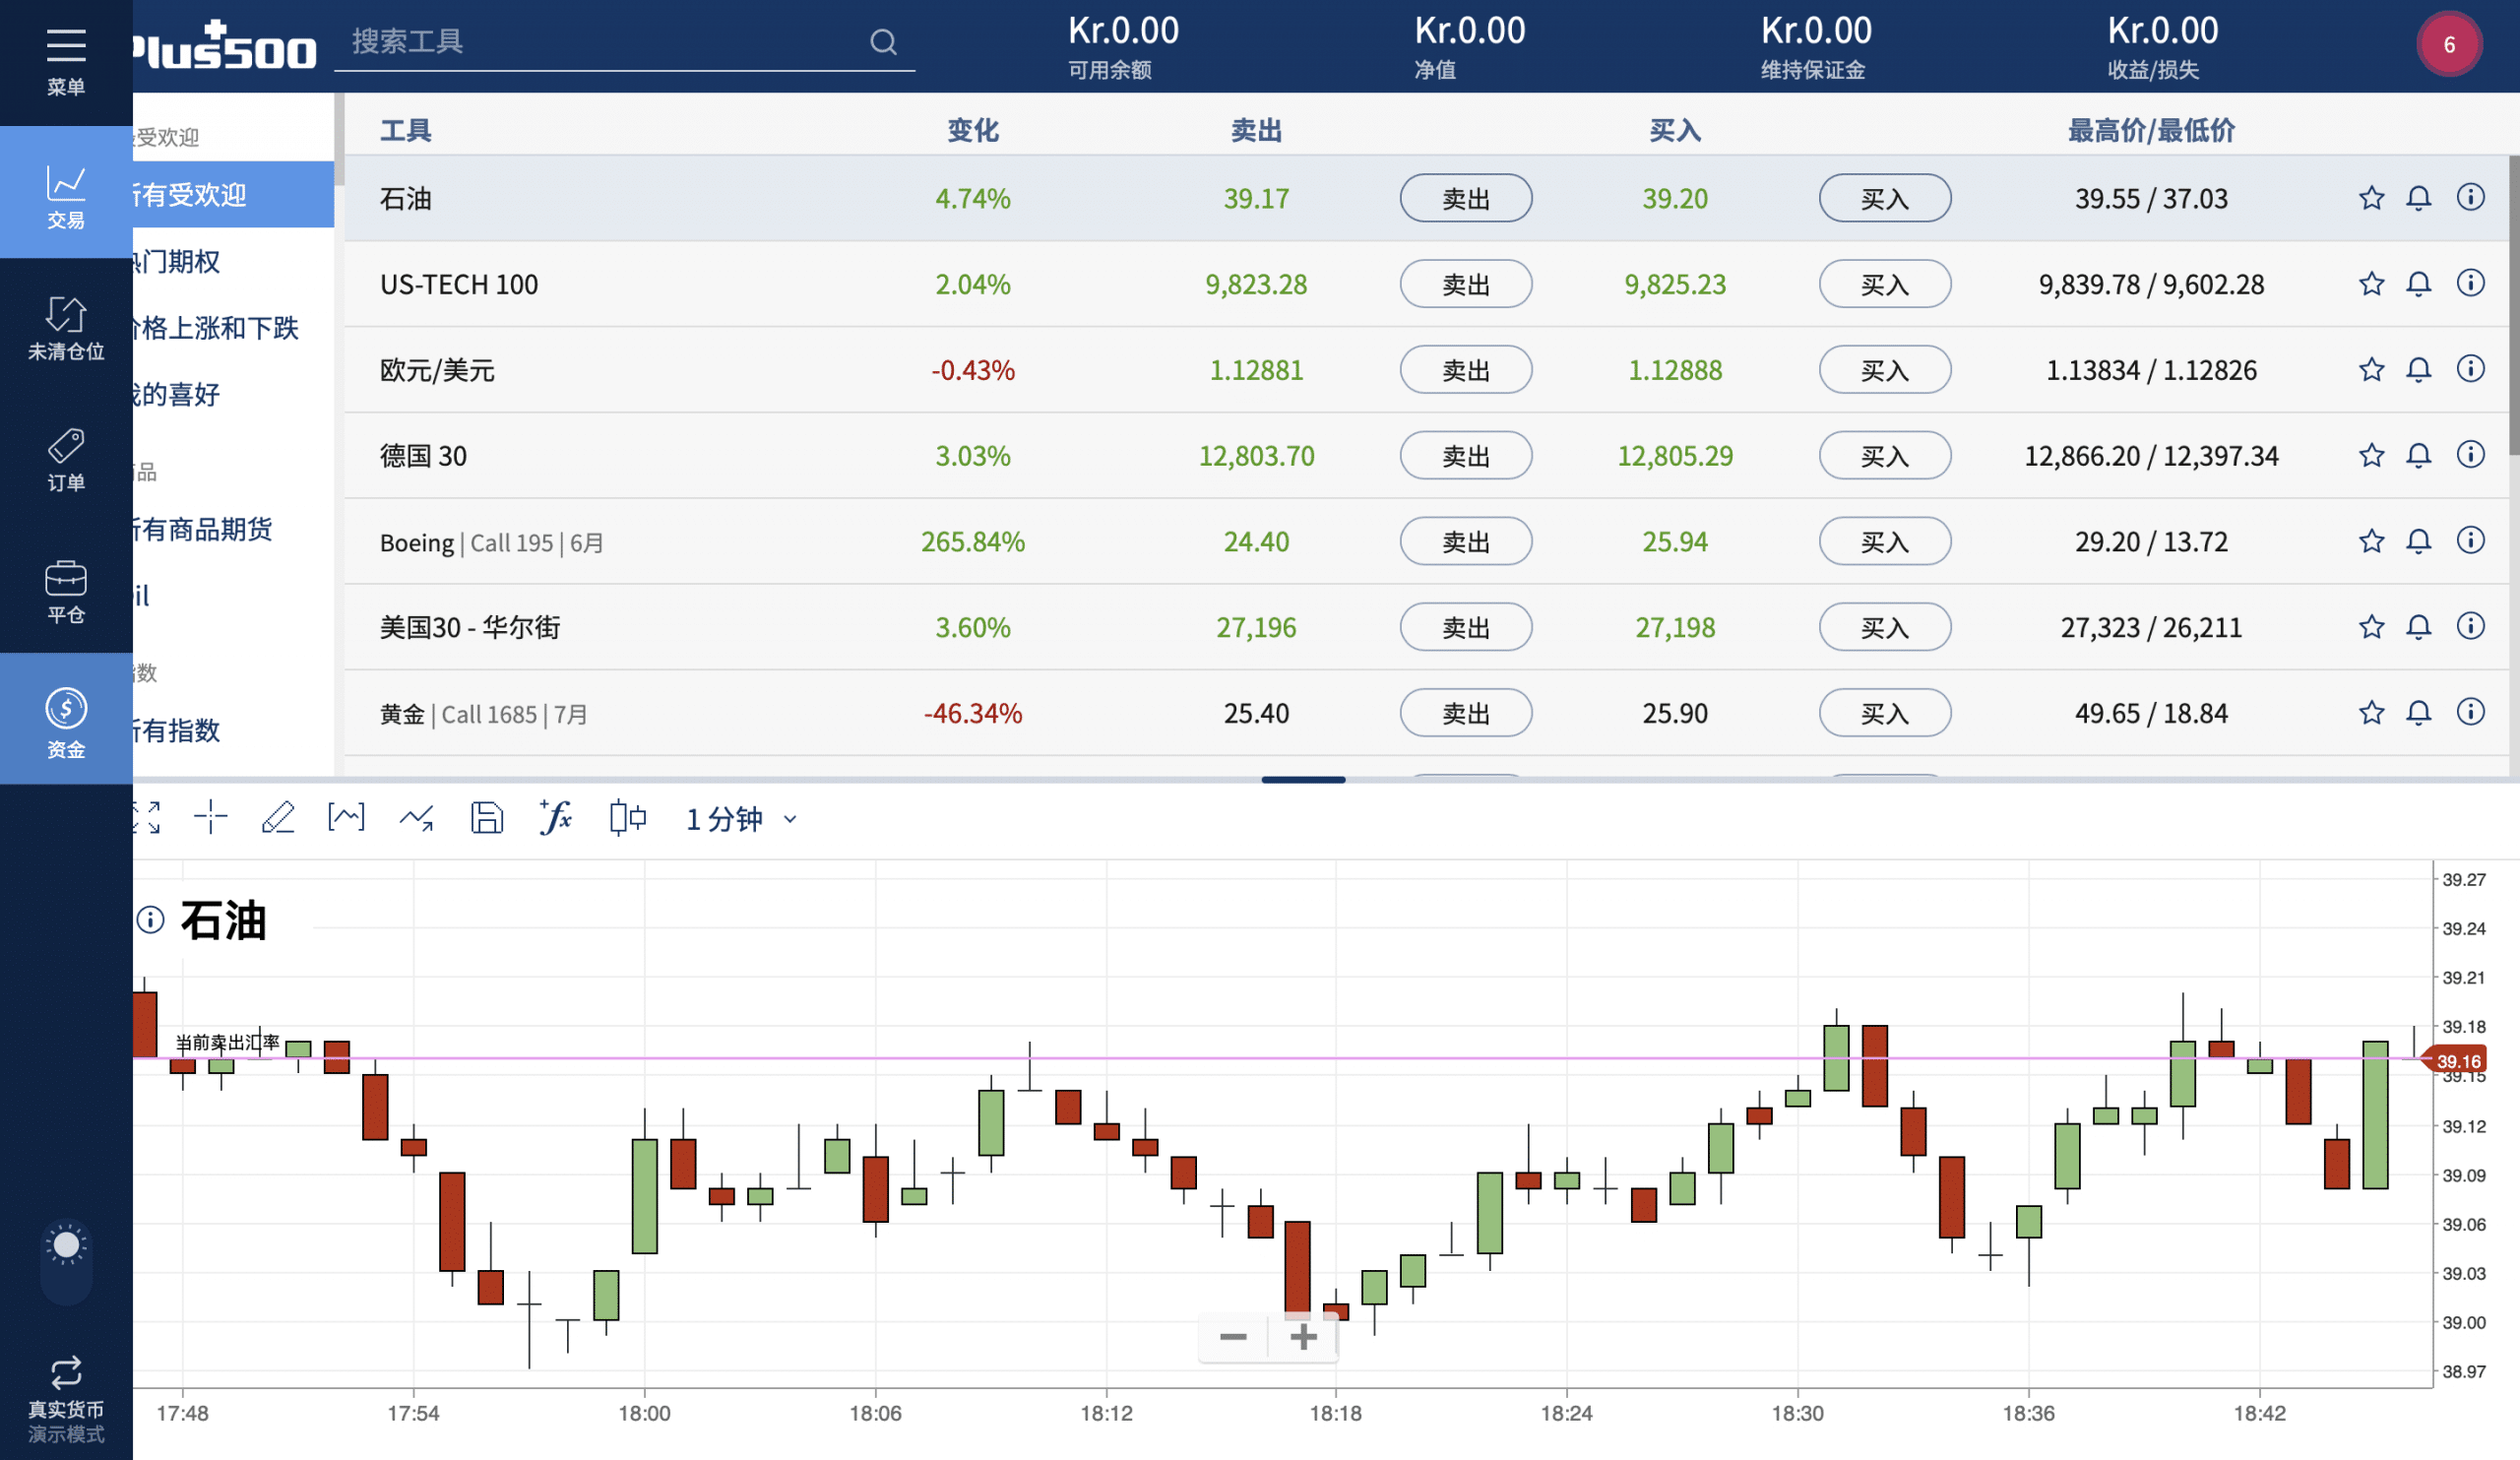Open the 1 分钟 timeframe dropdown
This screenshot has width=2520, height=1460.
coord(741,819)
